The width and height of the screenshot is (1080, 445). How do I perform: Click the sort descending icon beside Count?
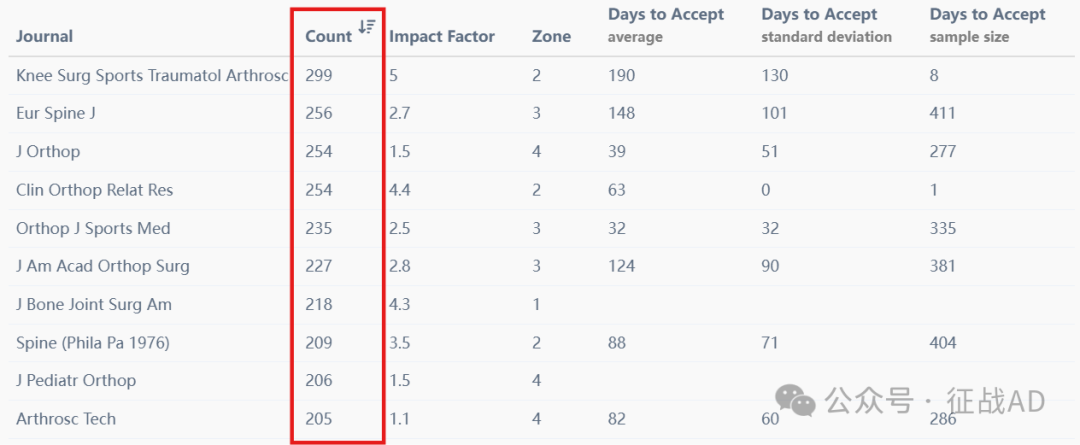tap(366, 27)
